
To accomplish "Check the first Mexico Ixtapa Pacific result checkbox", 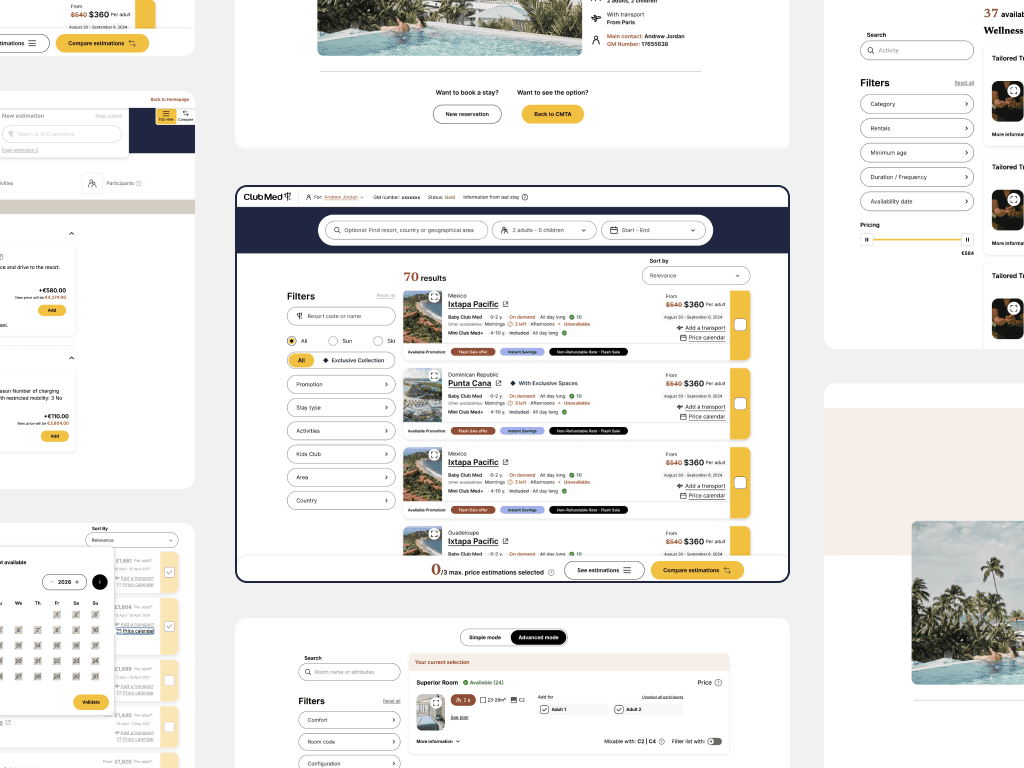I will [740, 325].
